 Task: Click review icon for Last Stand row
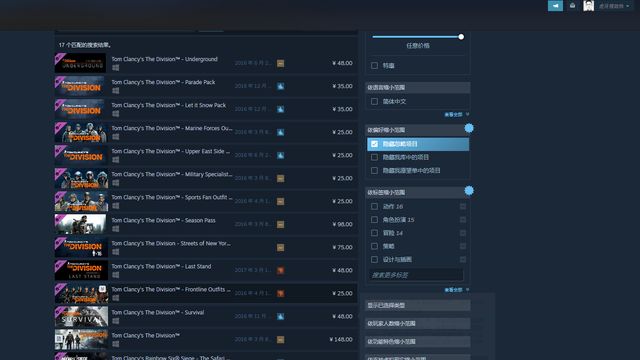280,270
